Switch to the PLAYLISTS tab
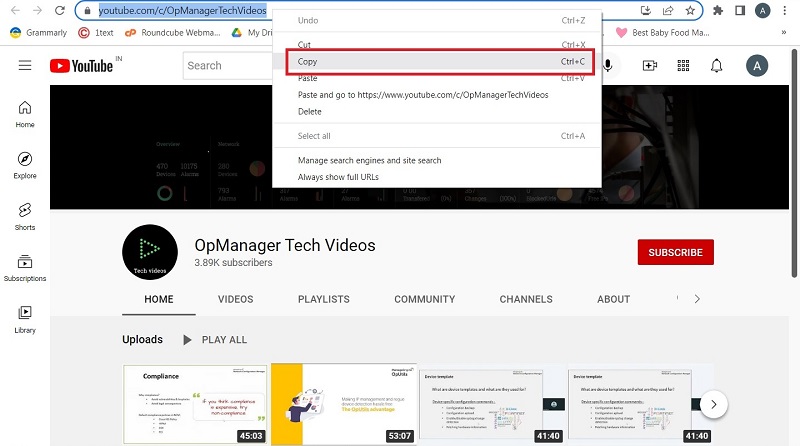The image size is (800, 446). 323,300
